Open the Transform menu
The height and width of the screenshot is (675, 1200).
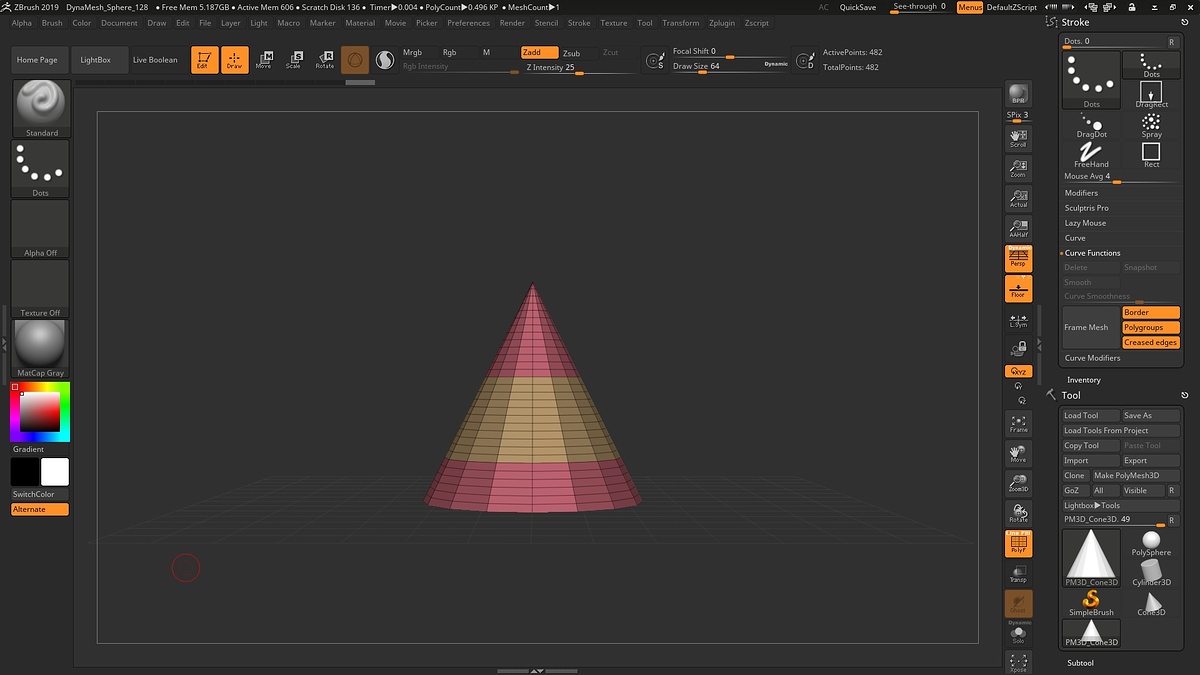click(681, 23)
